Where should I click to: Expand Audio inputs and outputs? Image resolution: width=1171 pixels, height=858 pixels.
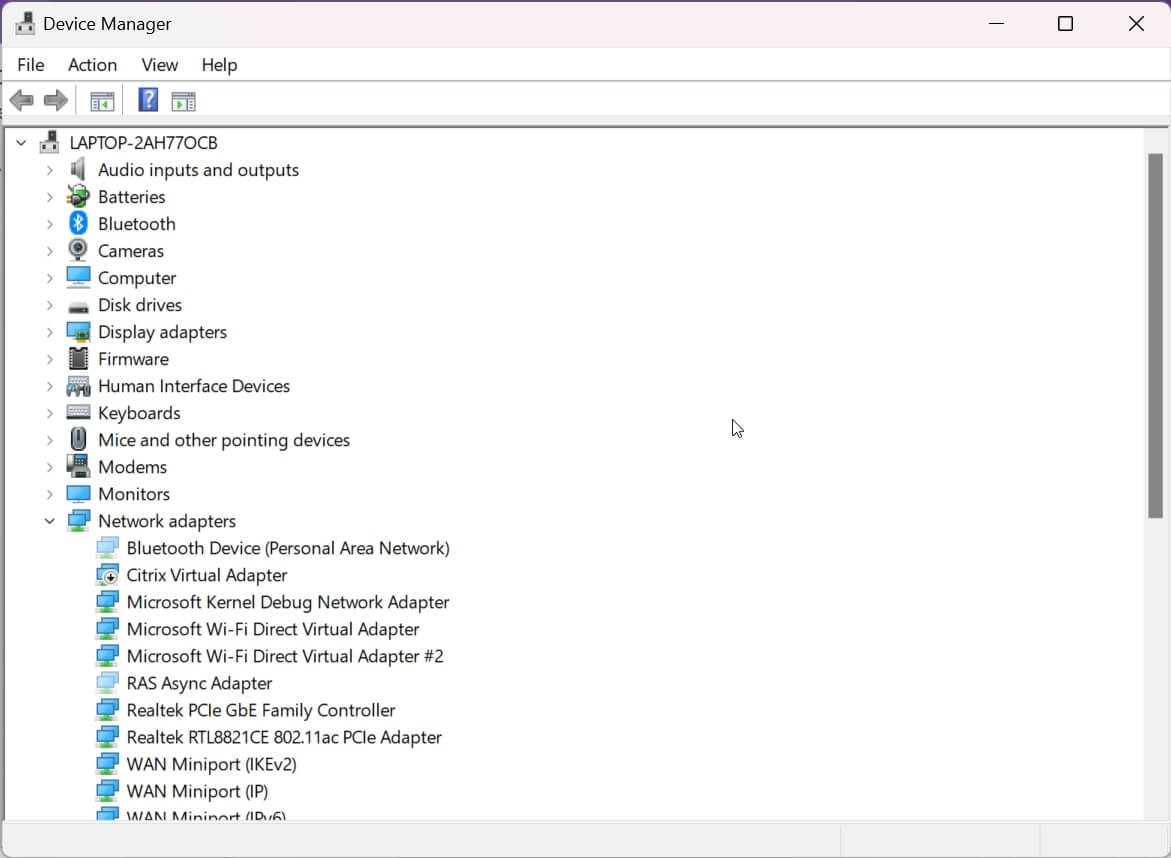tap(49, 170)
